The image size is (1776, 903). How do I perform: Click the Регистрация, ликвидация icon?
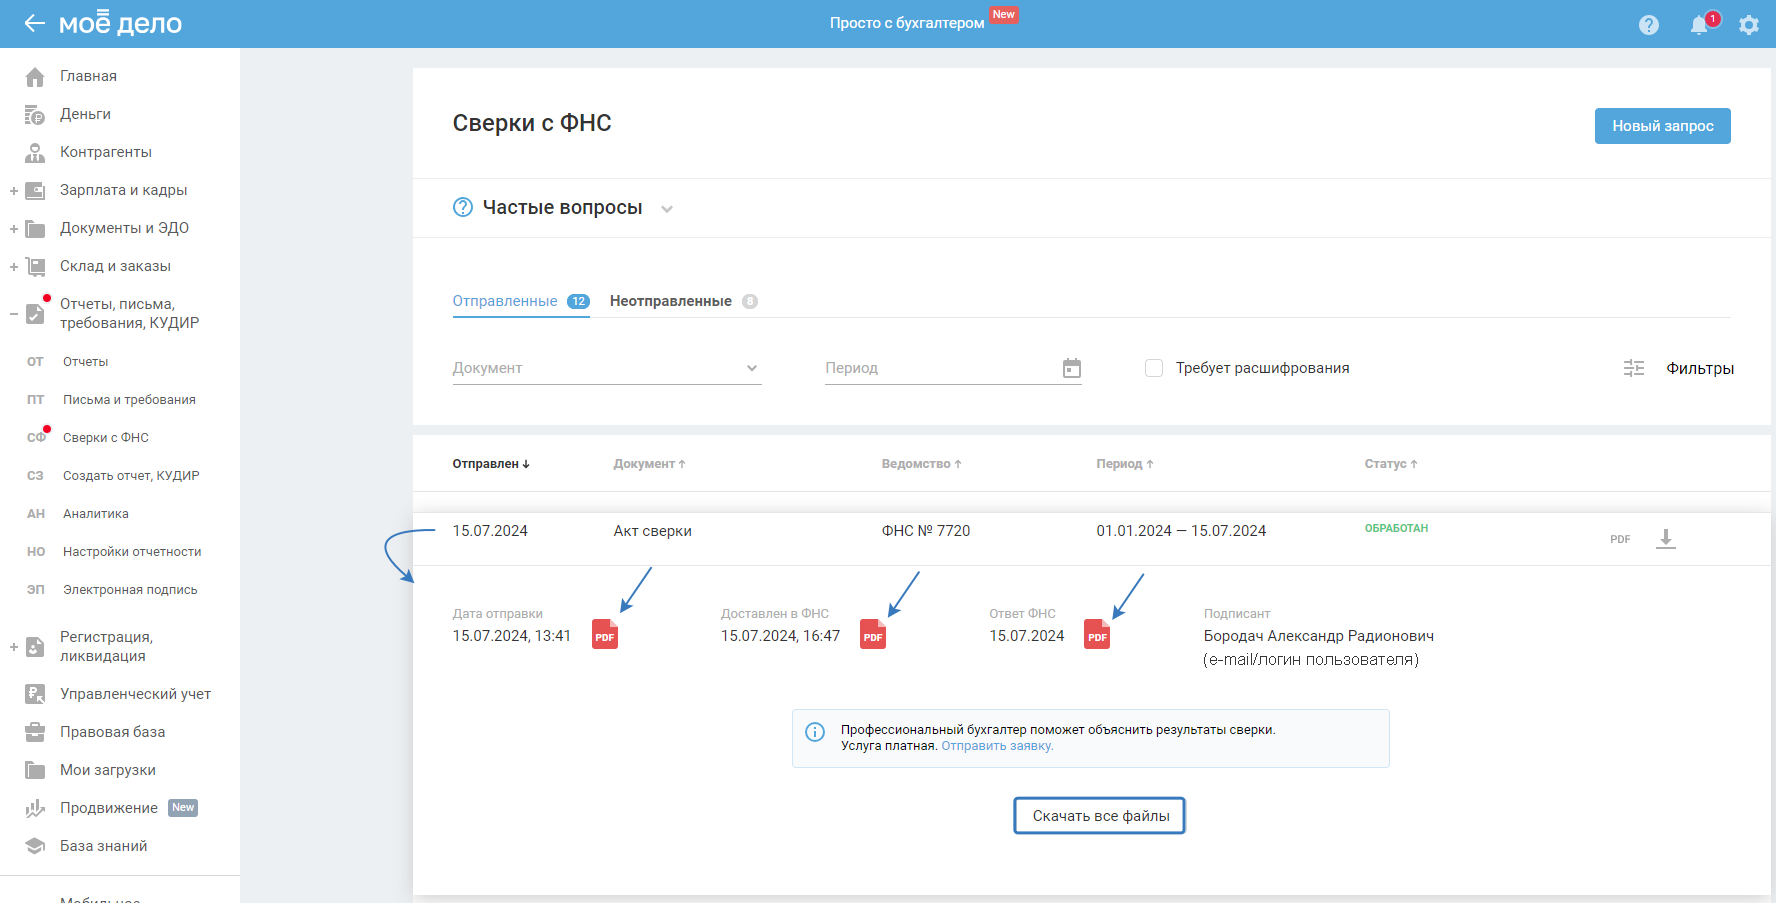point(35,647)
